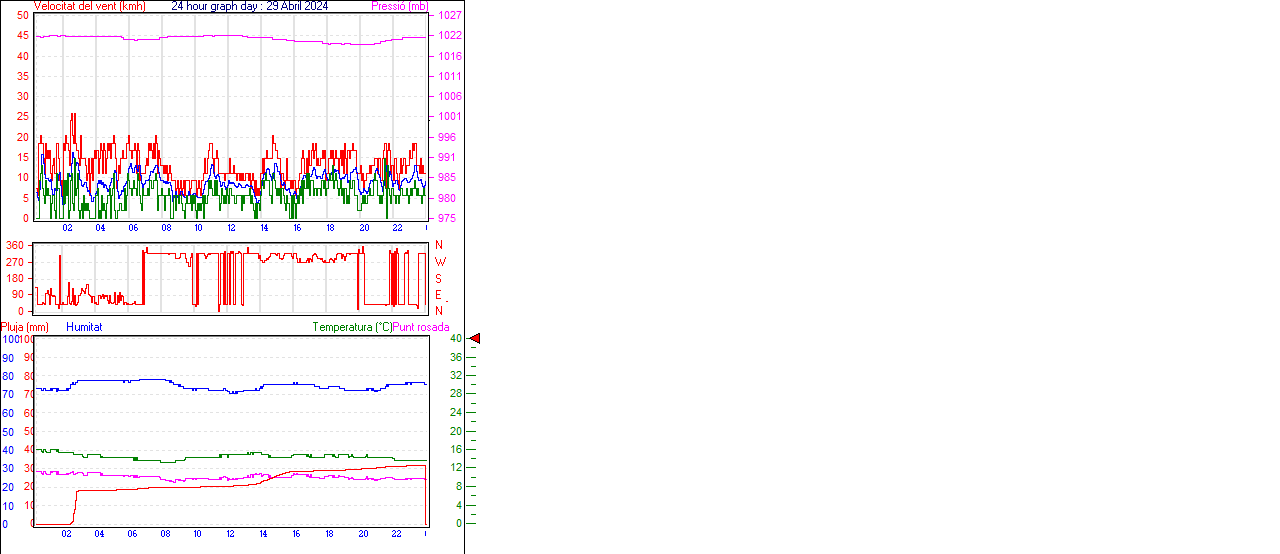Click the 'Pluja (mm)' legend label

(25, 327)
